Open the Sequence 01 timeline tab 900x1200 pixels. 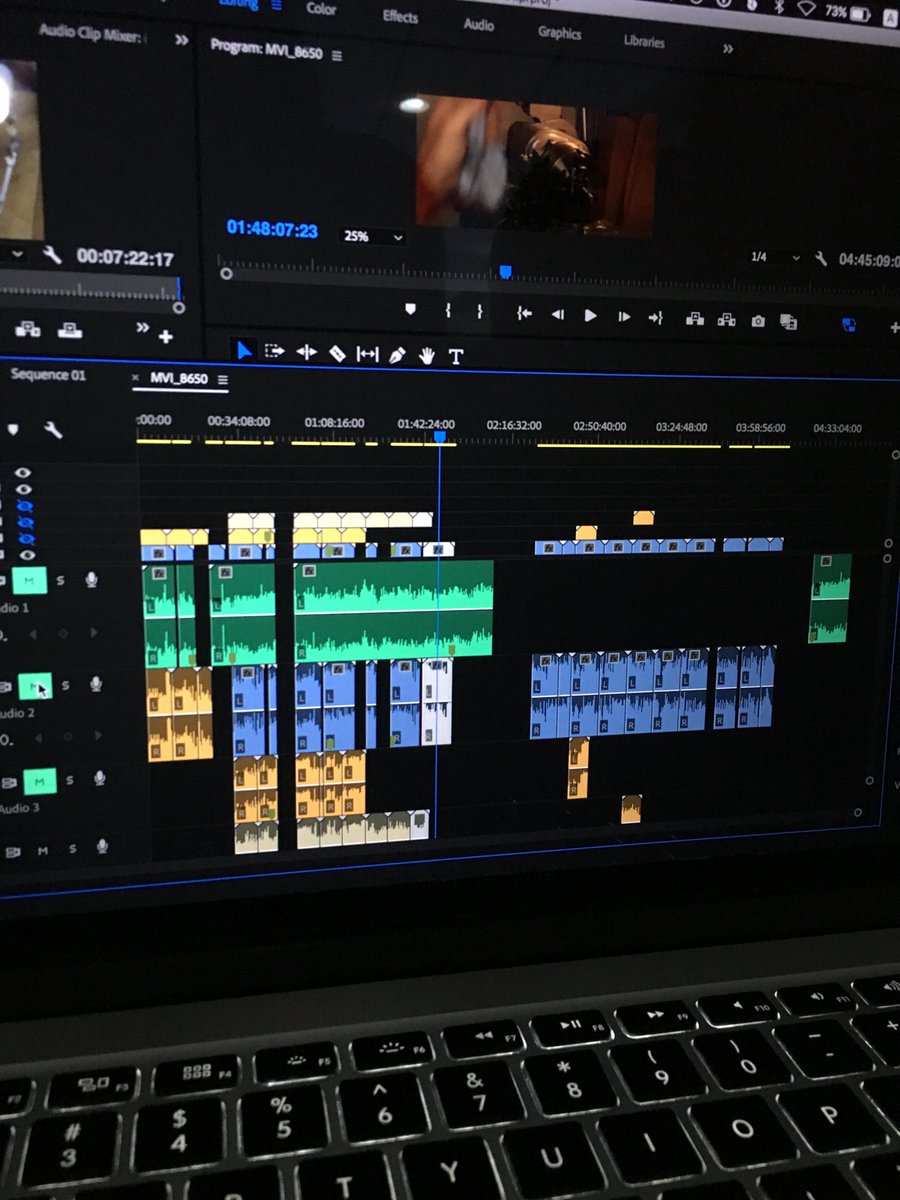(x=48, y=375)
